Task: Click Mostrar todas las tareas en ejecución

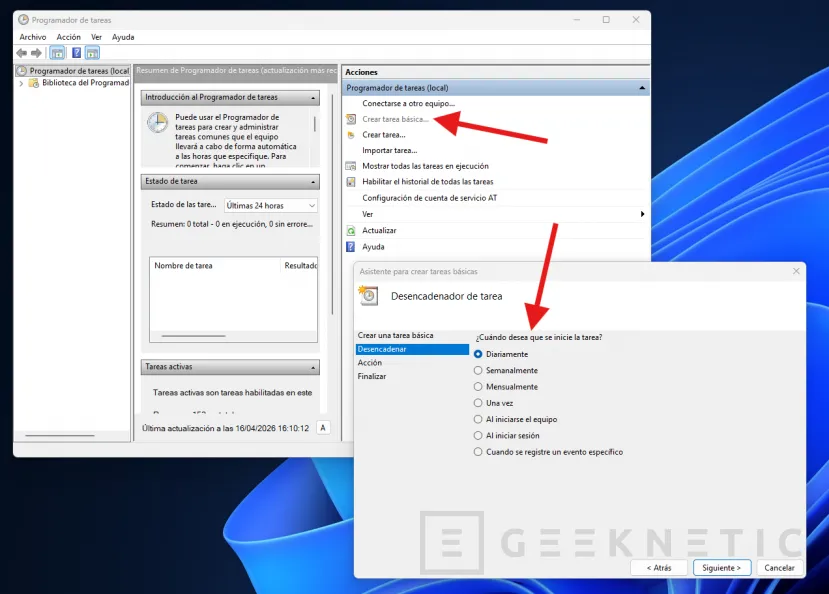Action: pos(426,166)
